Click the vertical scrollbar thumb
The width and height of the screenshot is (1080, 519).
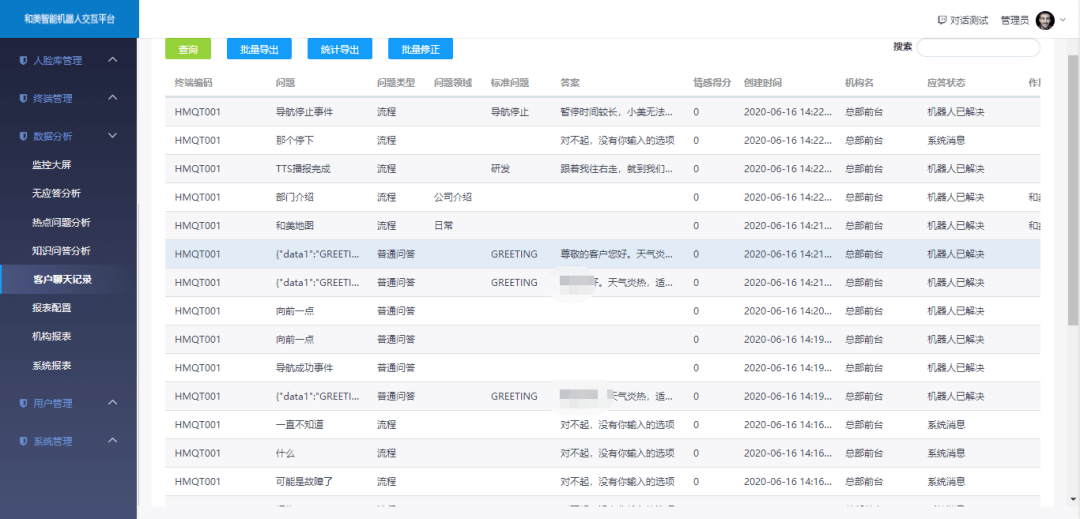pyautogui.click(x=1072, y=189)
